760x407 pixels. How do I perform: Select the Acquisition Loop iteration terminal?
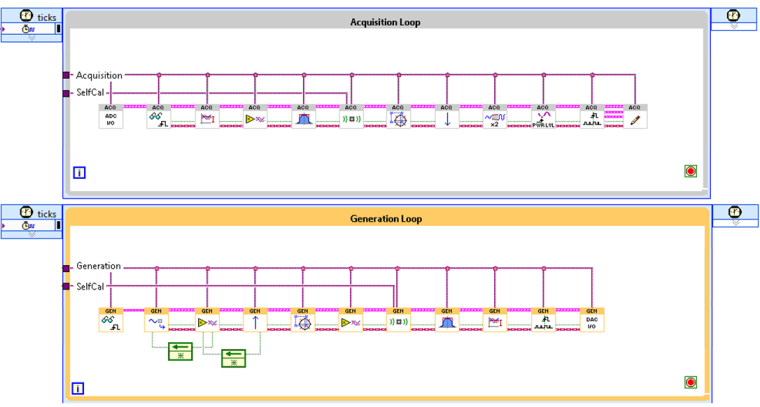79,172
